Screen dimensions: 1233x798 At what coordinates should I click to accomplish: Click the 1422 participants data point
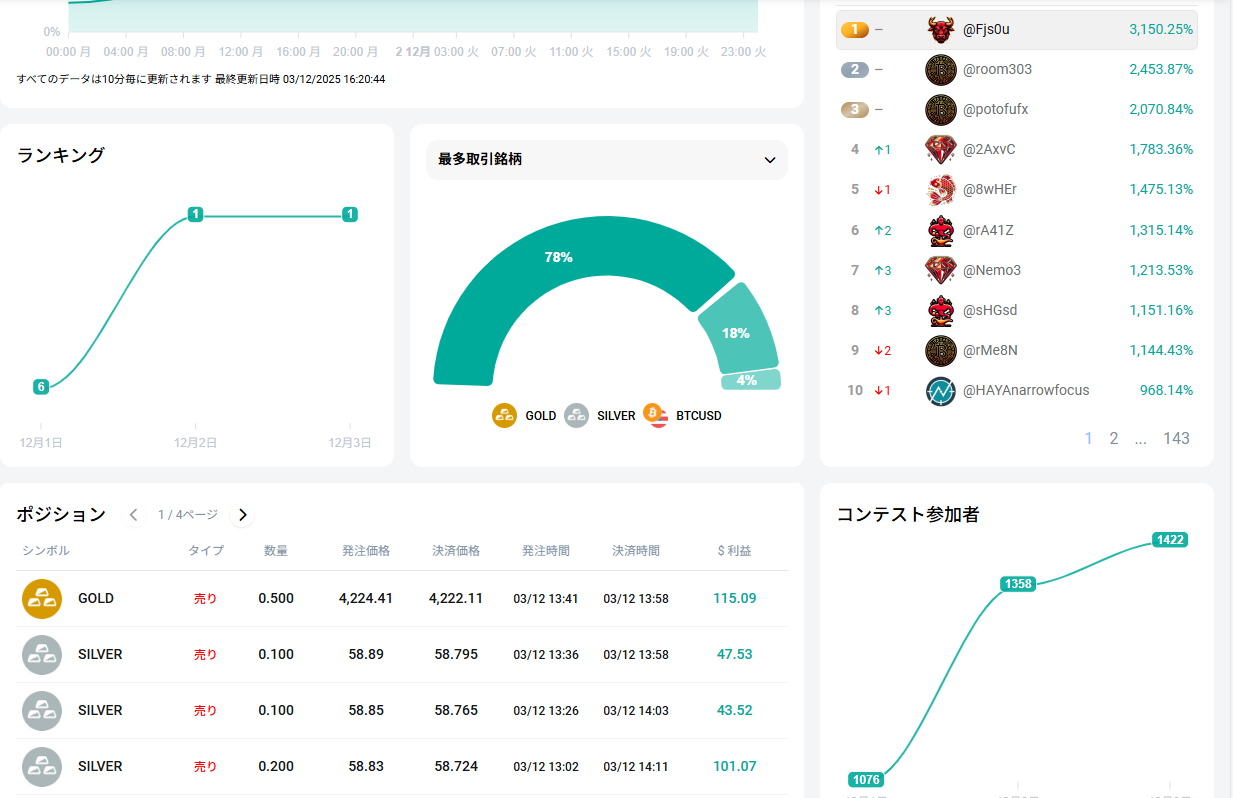(x=1170, y=540)
